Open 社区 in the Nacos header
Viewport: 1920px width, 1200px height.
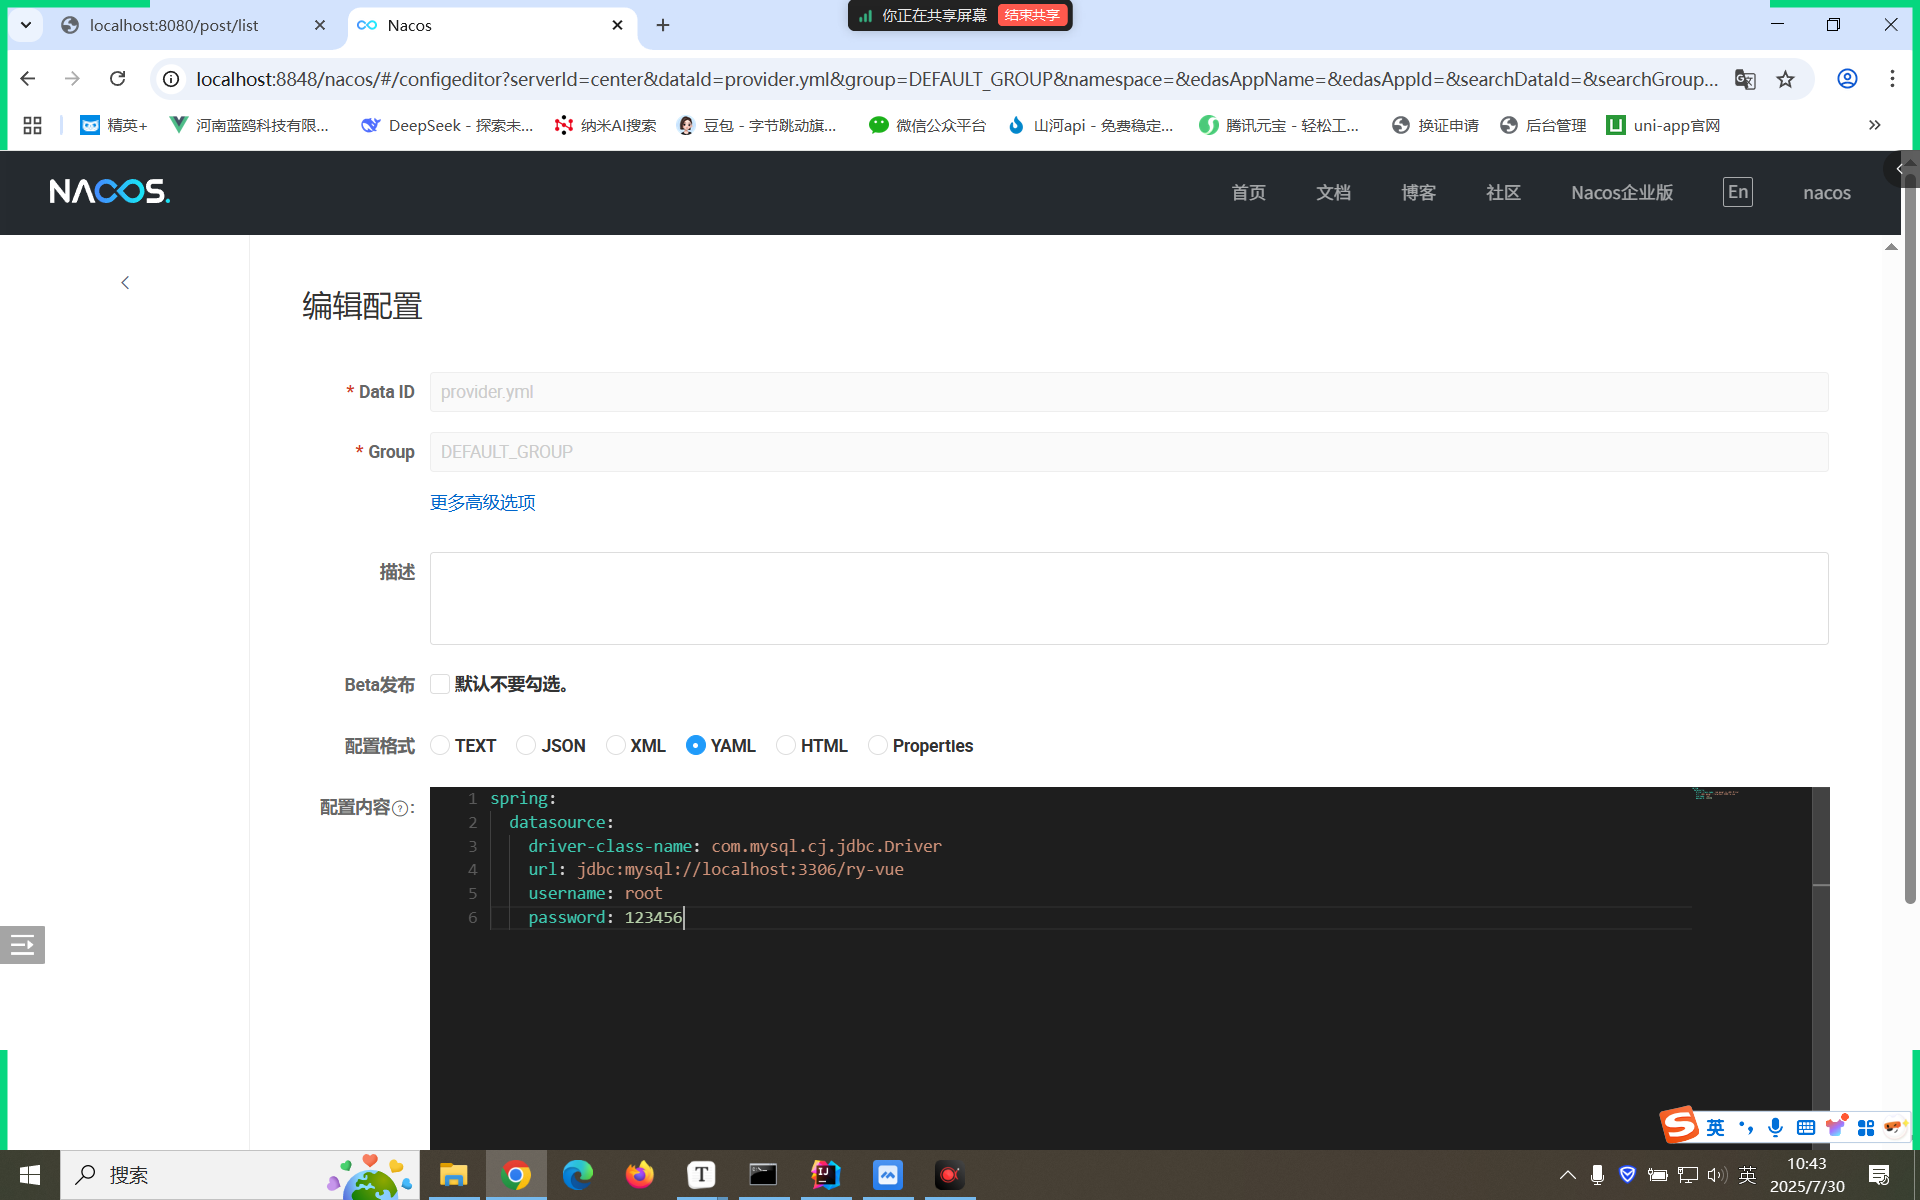[1503, 193]
